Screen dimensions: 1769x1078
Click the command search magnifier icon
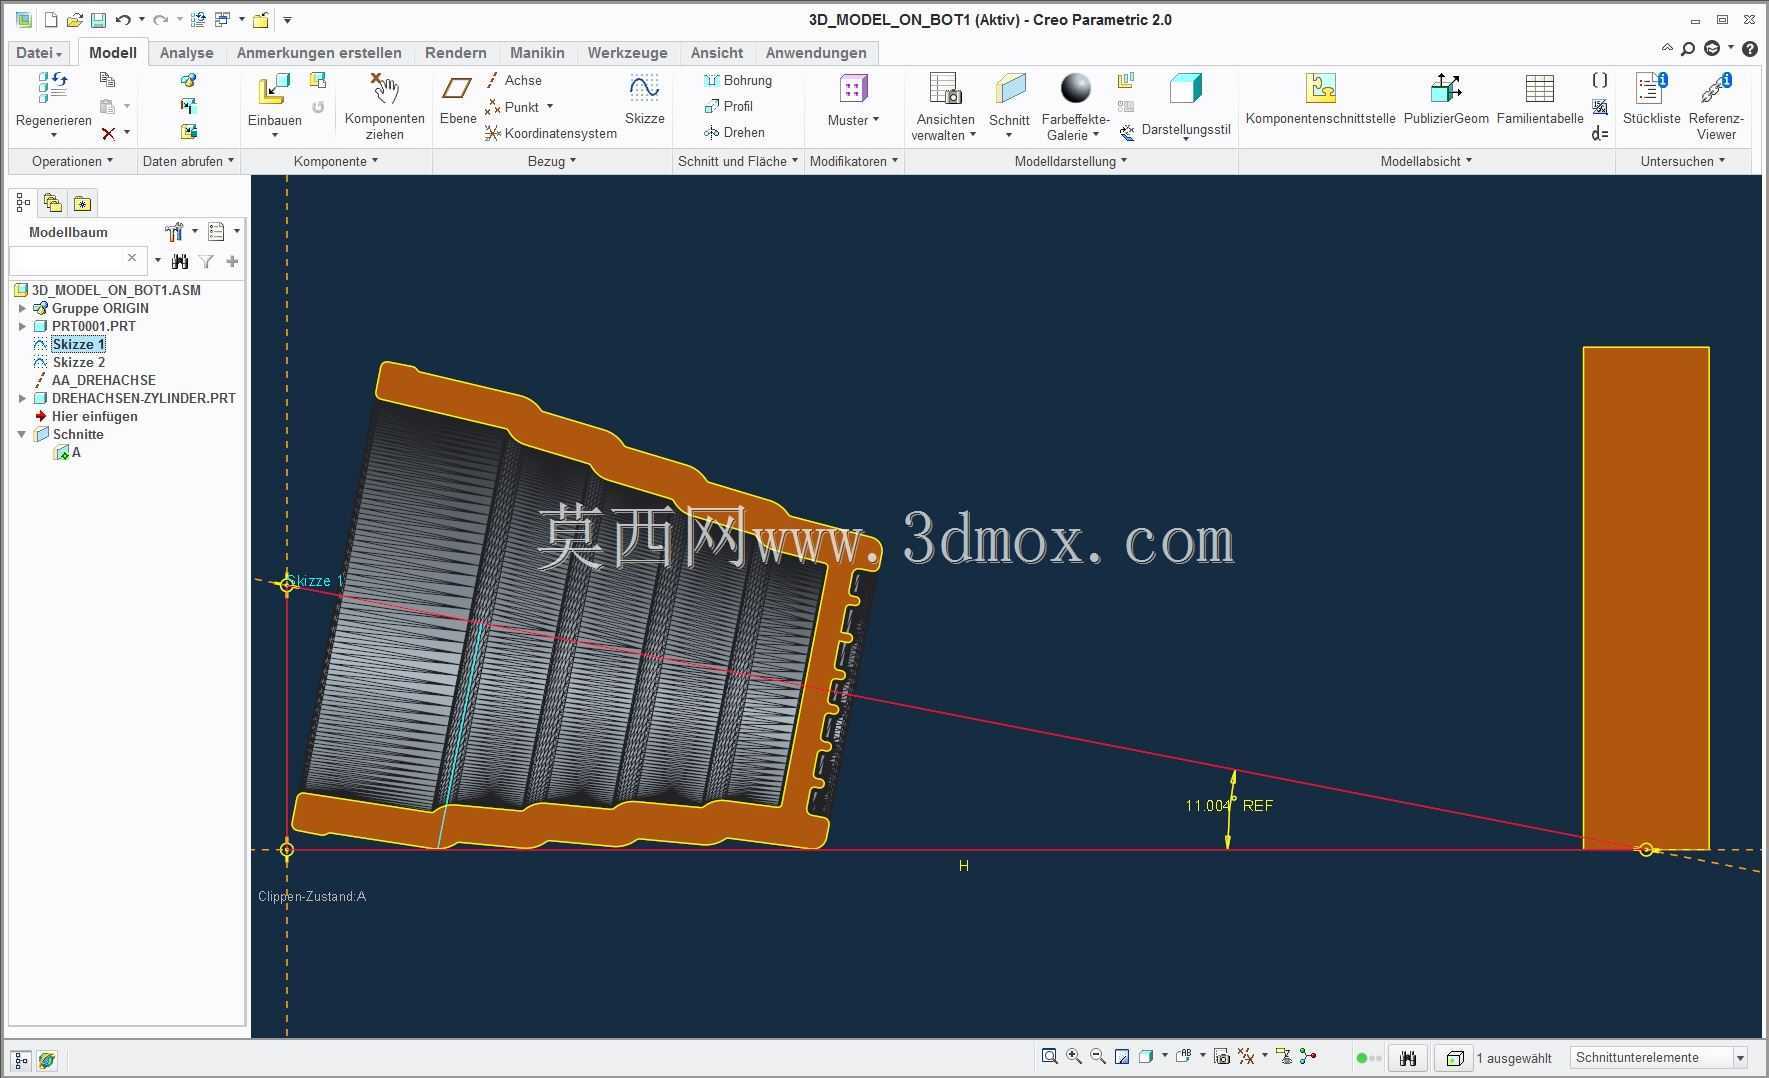[1688, 48]
